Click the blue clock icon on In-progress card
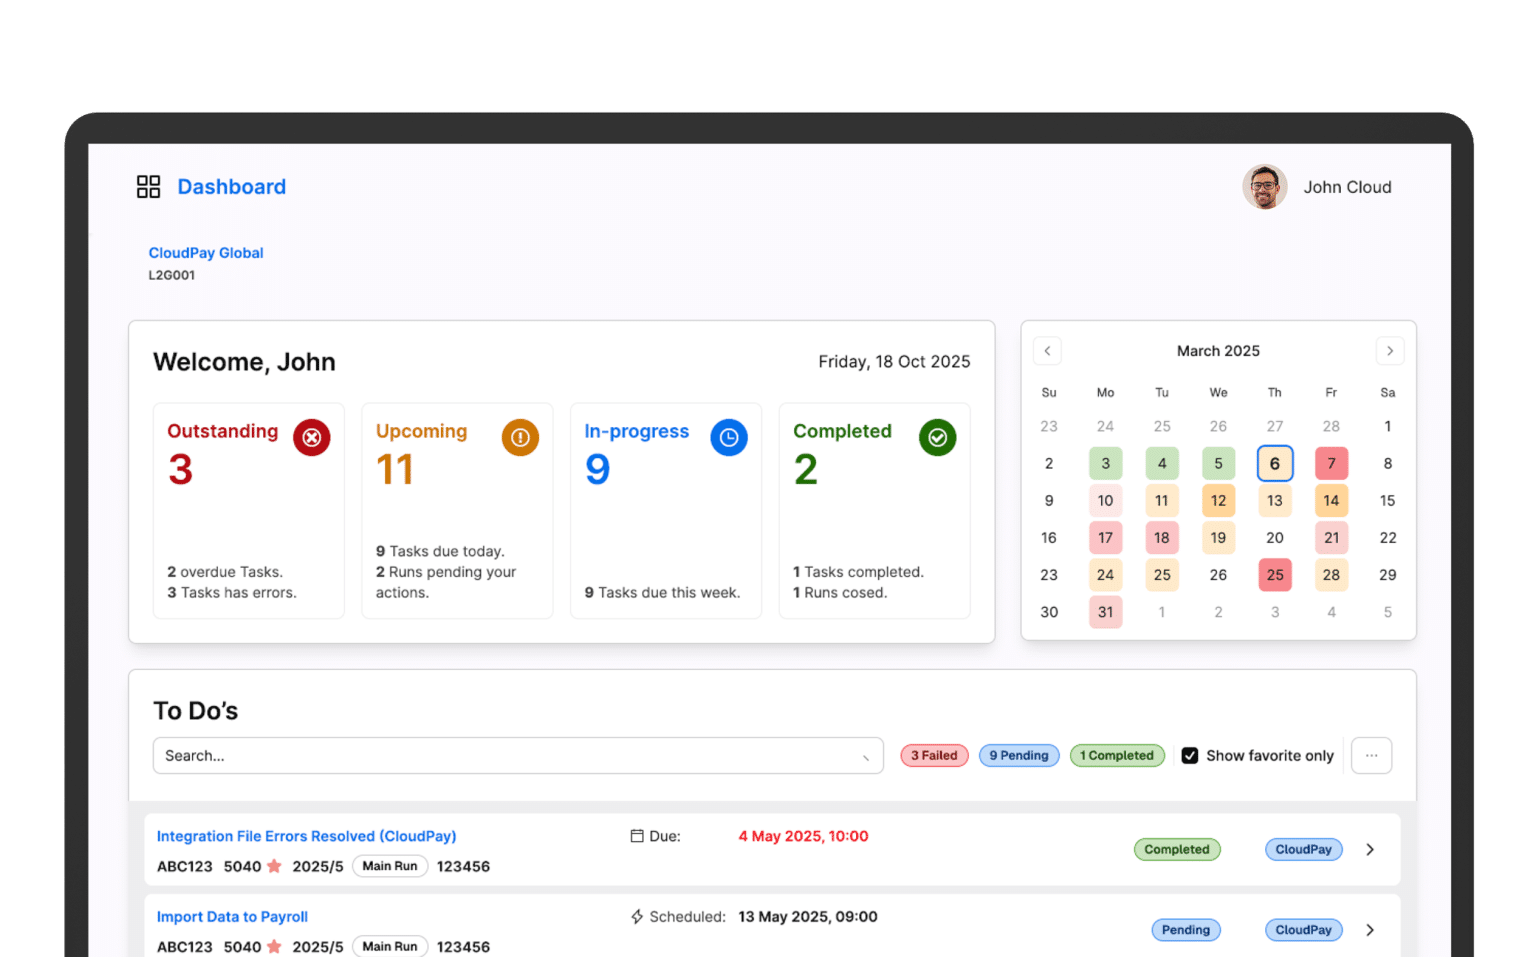 tap(729, 437)
